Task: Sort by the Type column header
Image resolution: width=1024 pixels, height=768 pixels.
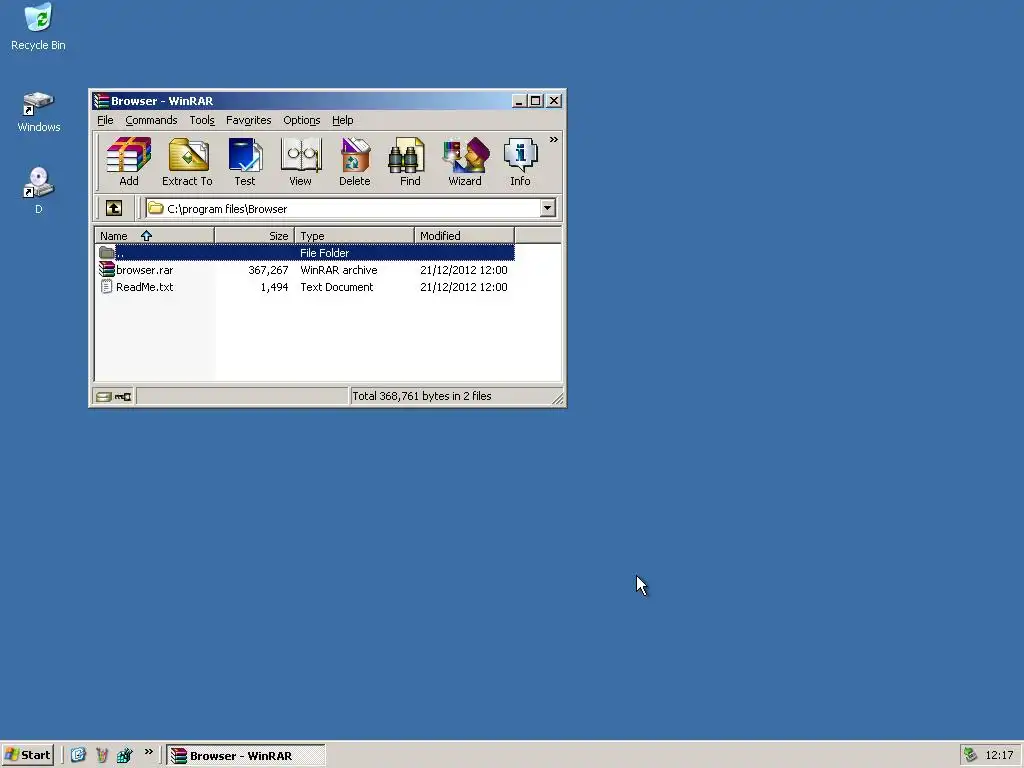Action: click(x=355, y=236)
